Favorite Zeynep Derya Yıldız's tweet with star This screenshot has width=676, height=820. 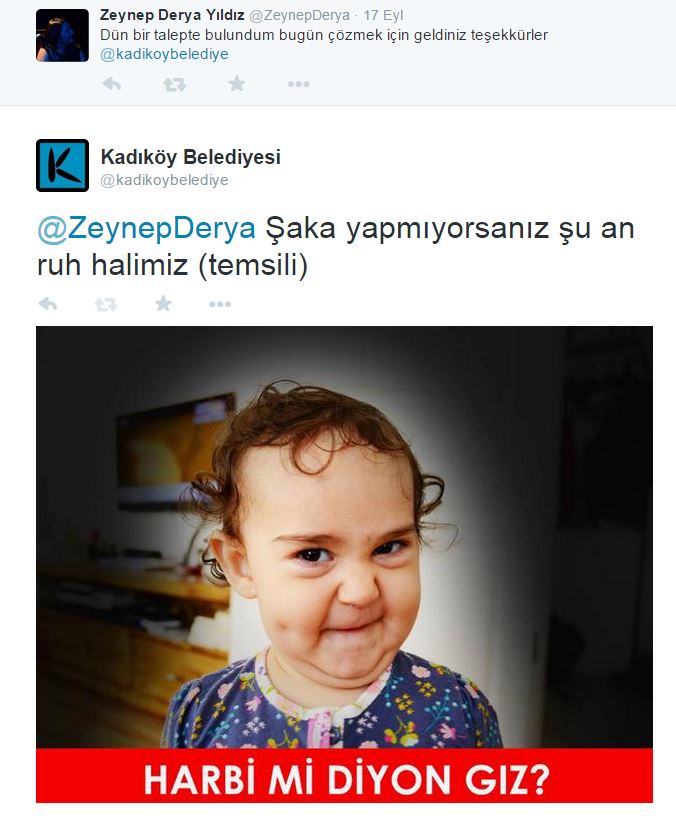(237, 83)
